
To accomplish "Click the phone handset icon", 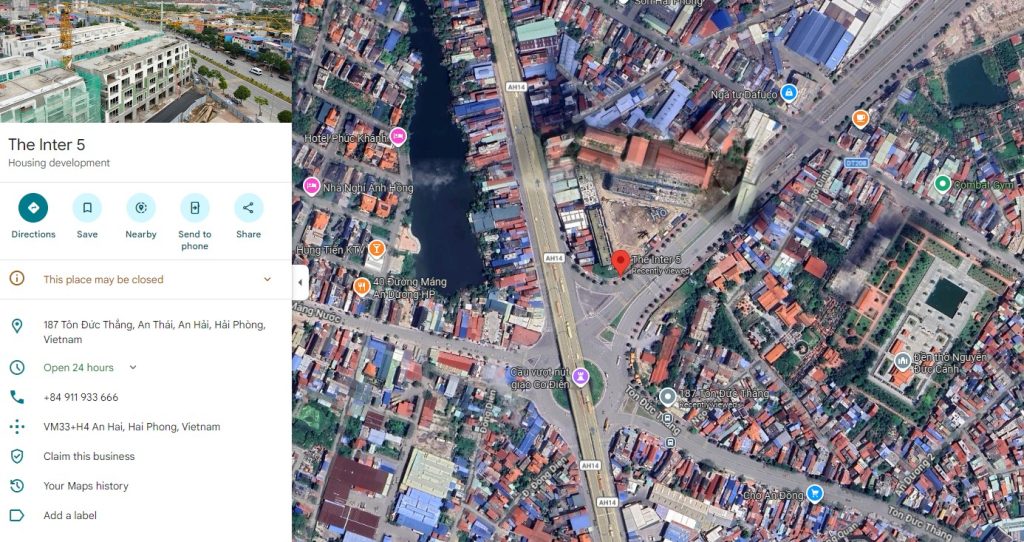I will [x=17, y=397].
